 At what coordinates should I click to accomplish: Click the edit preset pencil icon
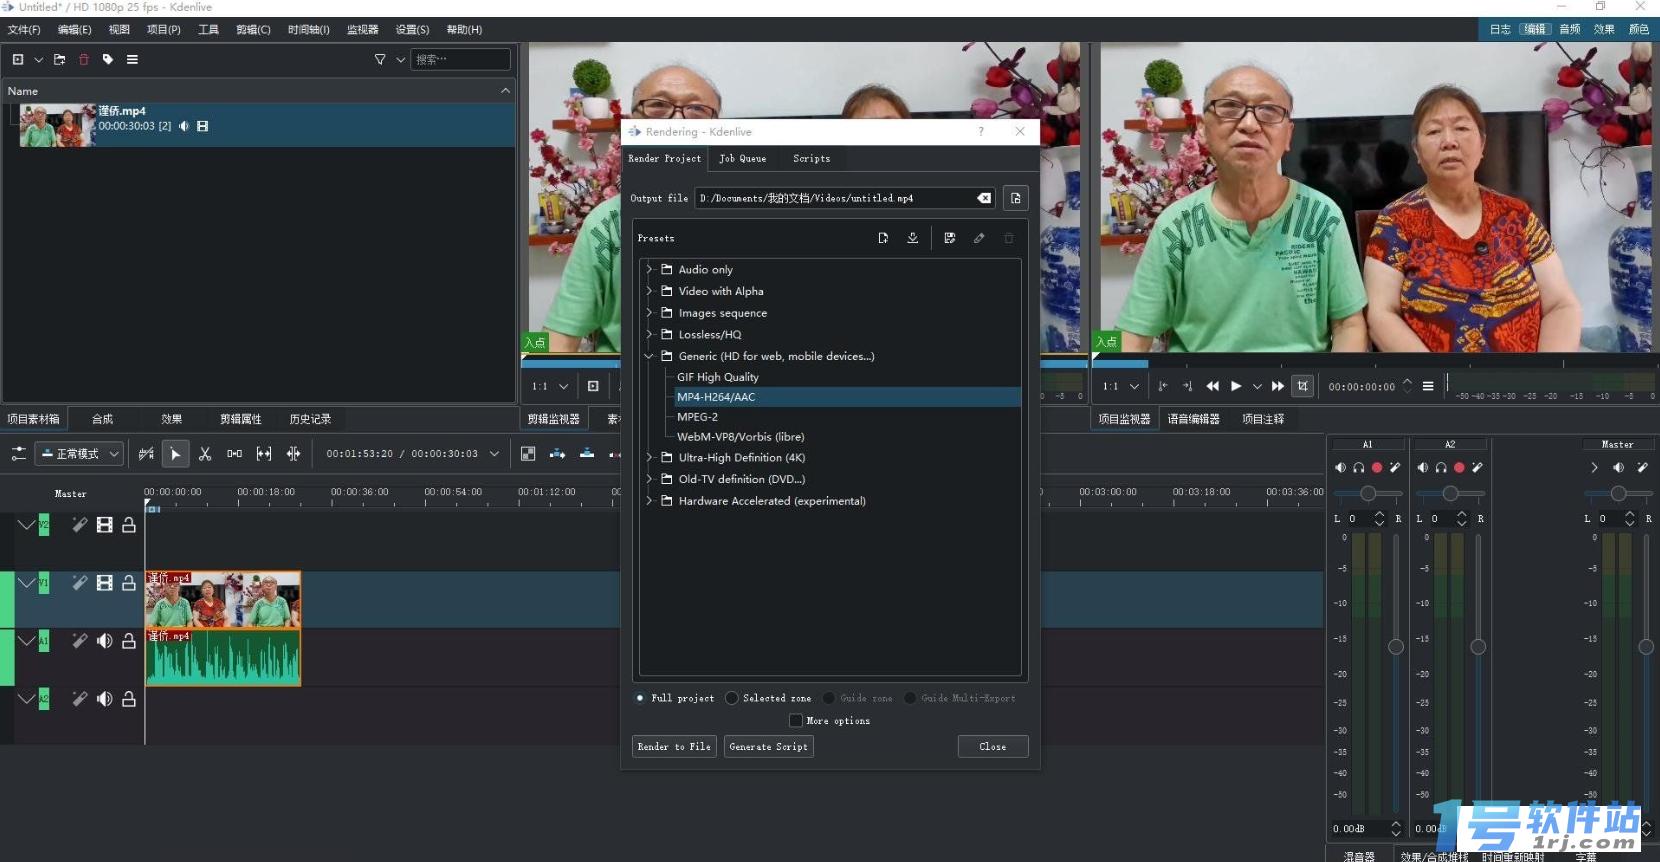pyautogui.click(x=979, y=238)
